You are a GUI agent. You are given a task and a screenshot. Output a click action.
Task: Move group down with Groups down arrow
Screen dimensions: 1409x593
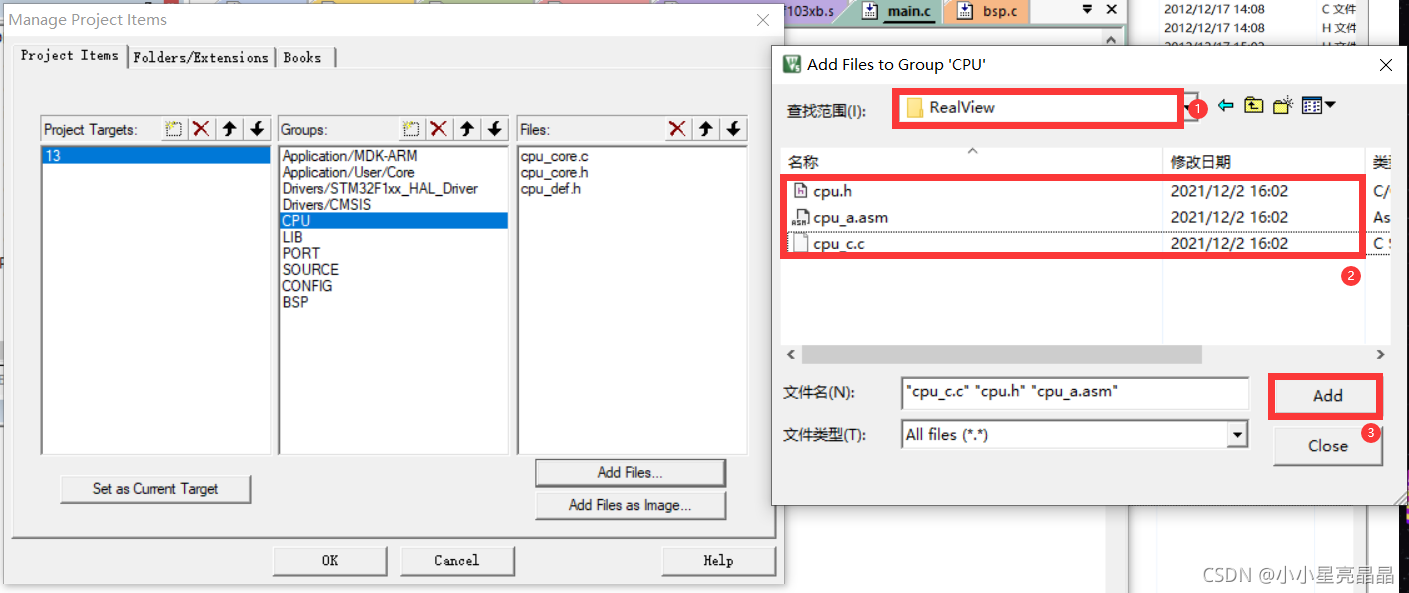click(494, 129)
